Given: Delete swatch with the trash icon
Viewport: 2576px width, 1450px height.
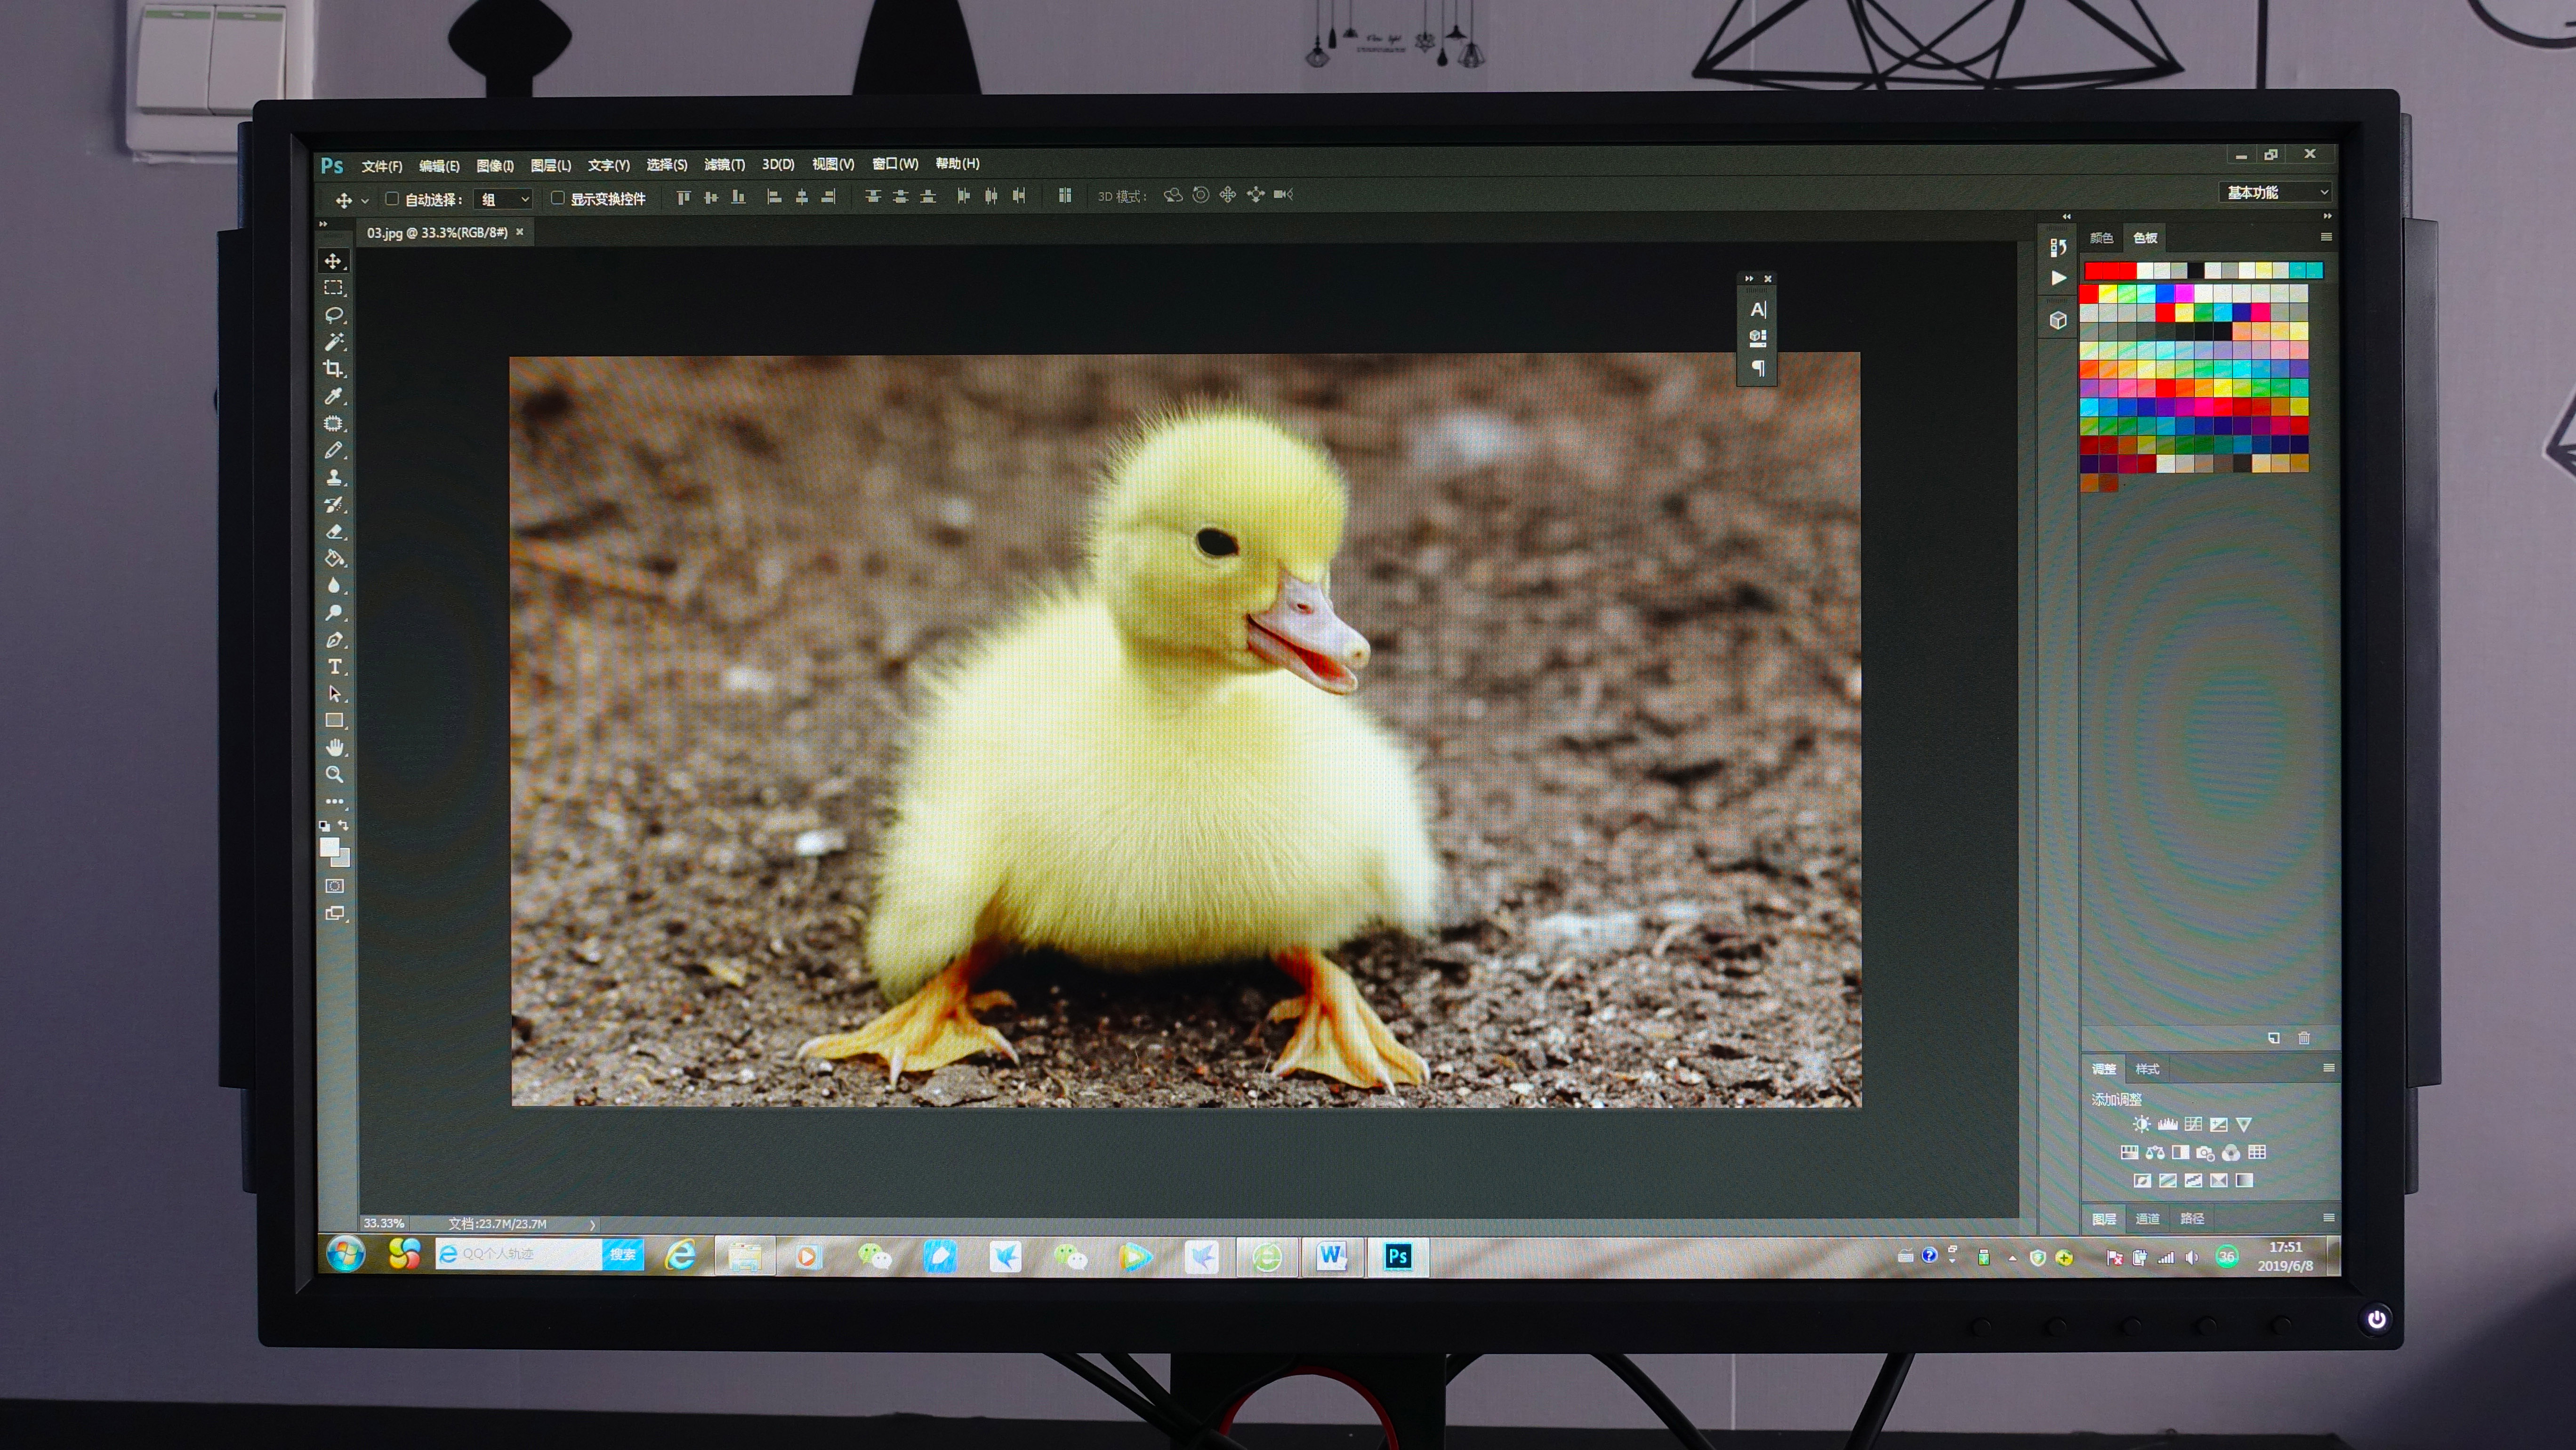Looking at the screenshot, I should tap(2304, 1038).
